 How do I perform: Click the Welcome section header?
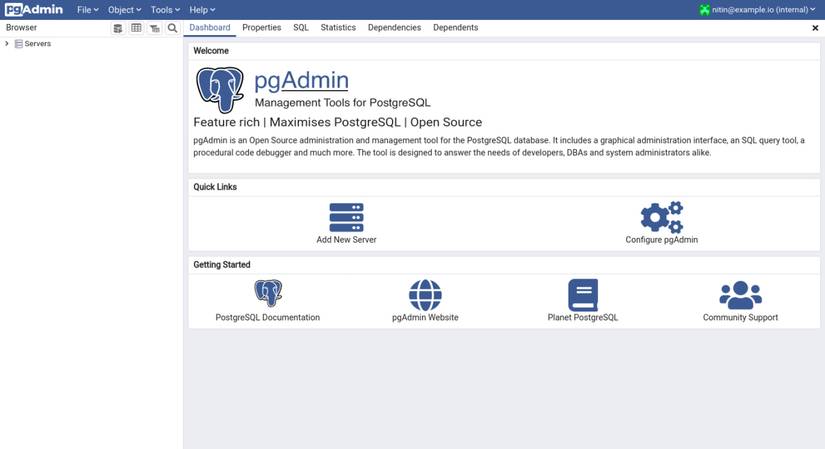coord(211,51)
